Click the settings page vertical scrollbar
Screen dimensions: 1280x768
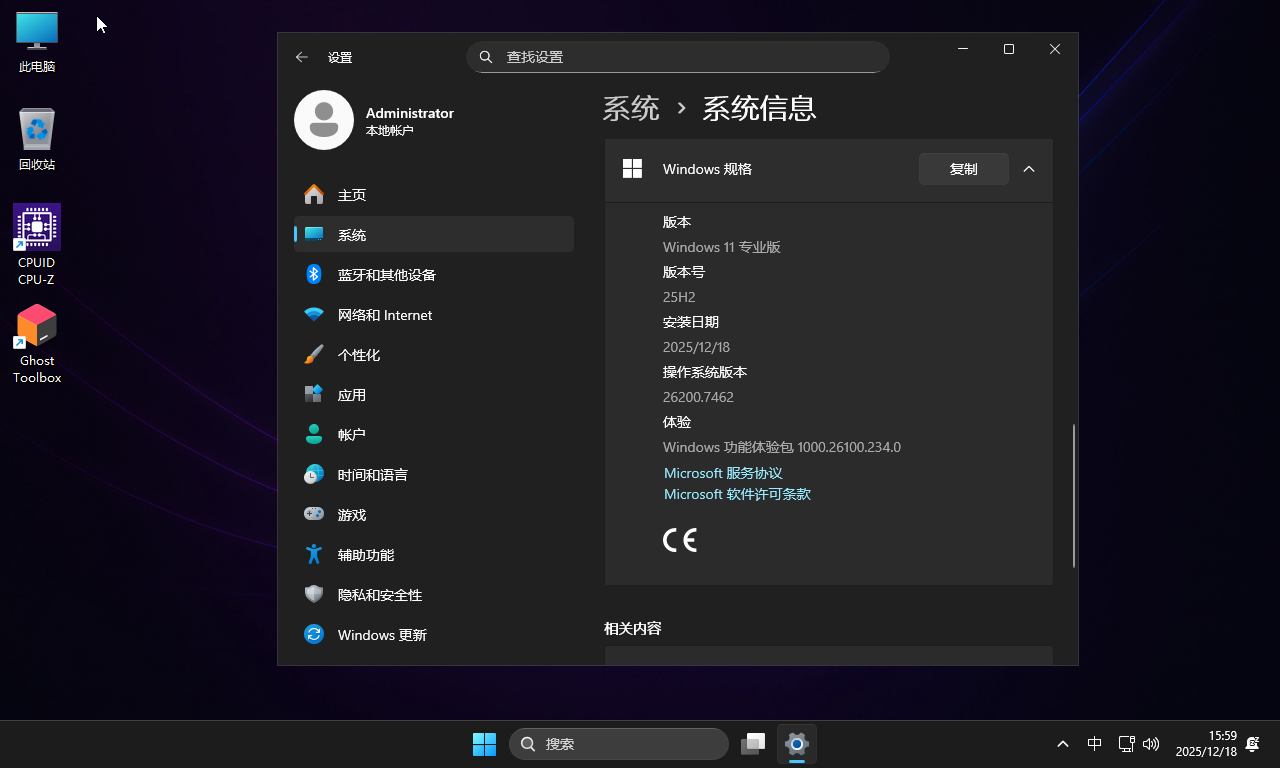[1075, 495]
